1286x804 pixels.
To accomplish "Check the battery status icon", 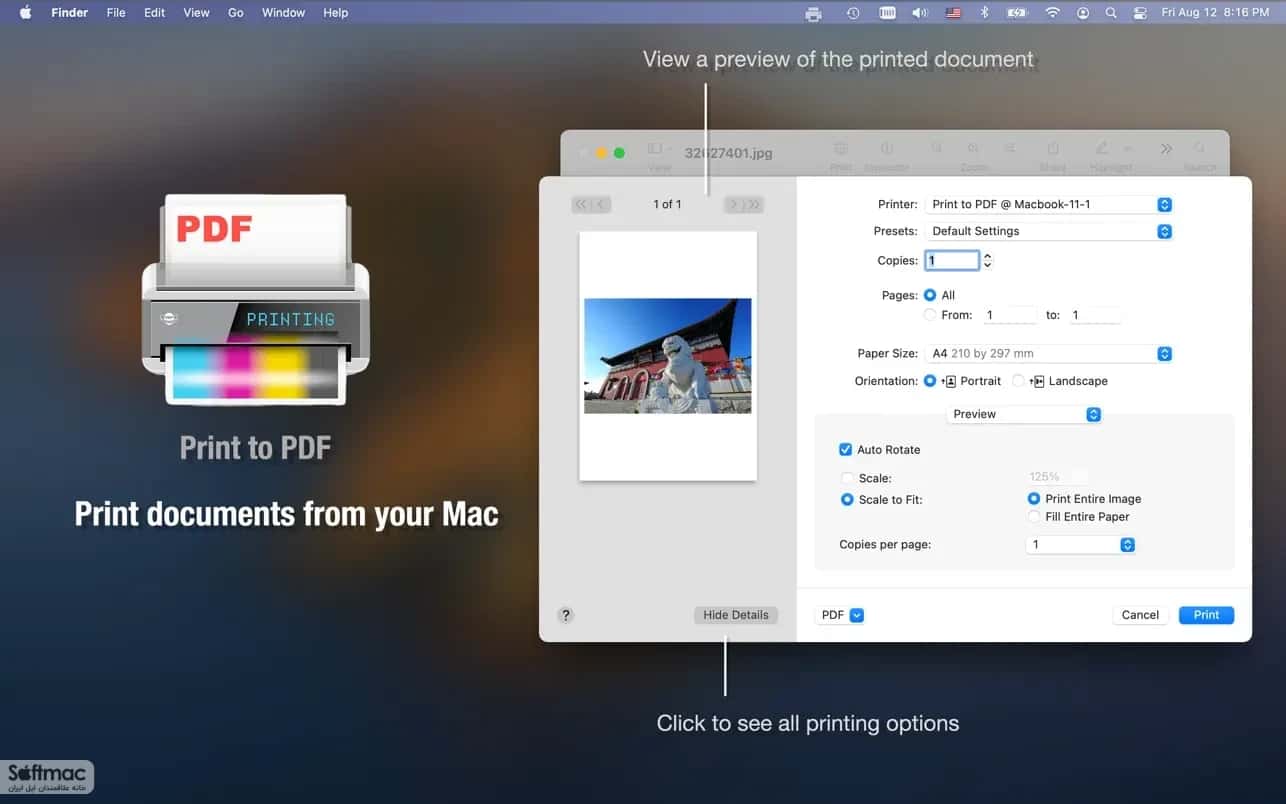I will click(x=1017, y=13).
